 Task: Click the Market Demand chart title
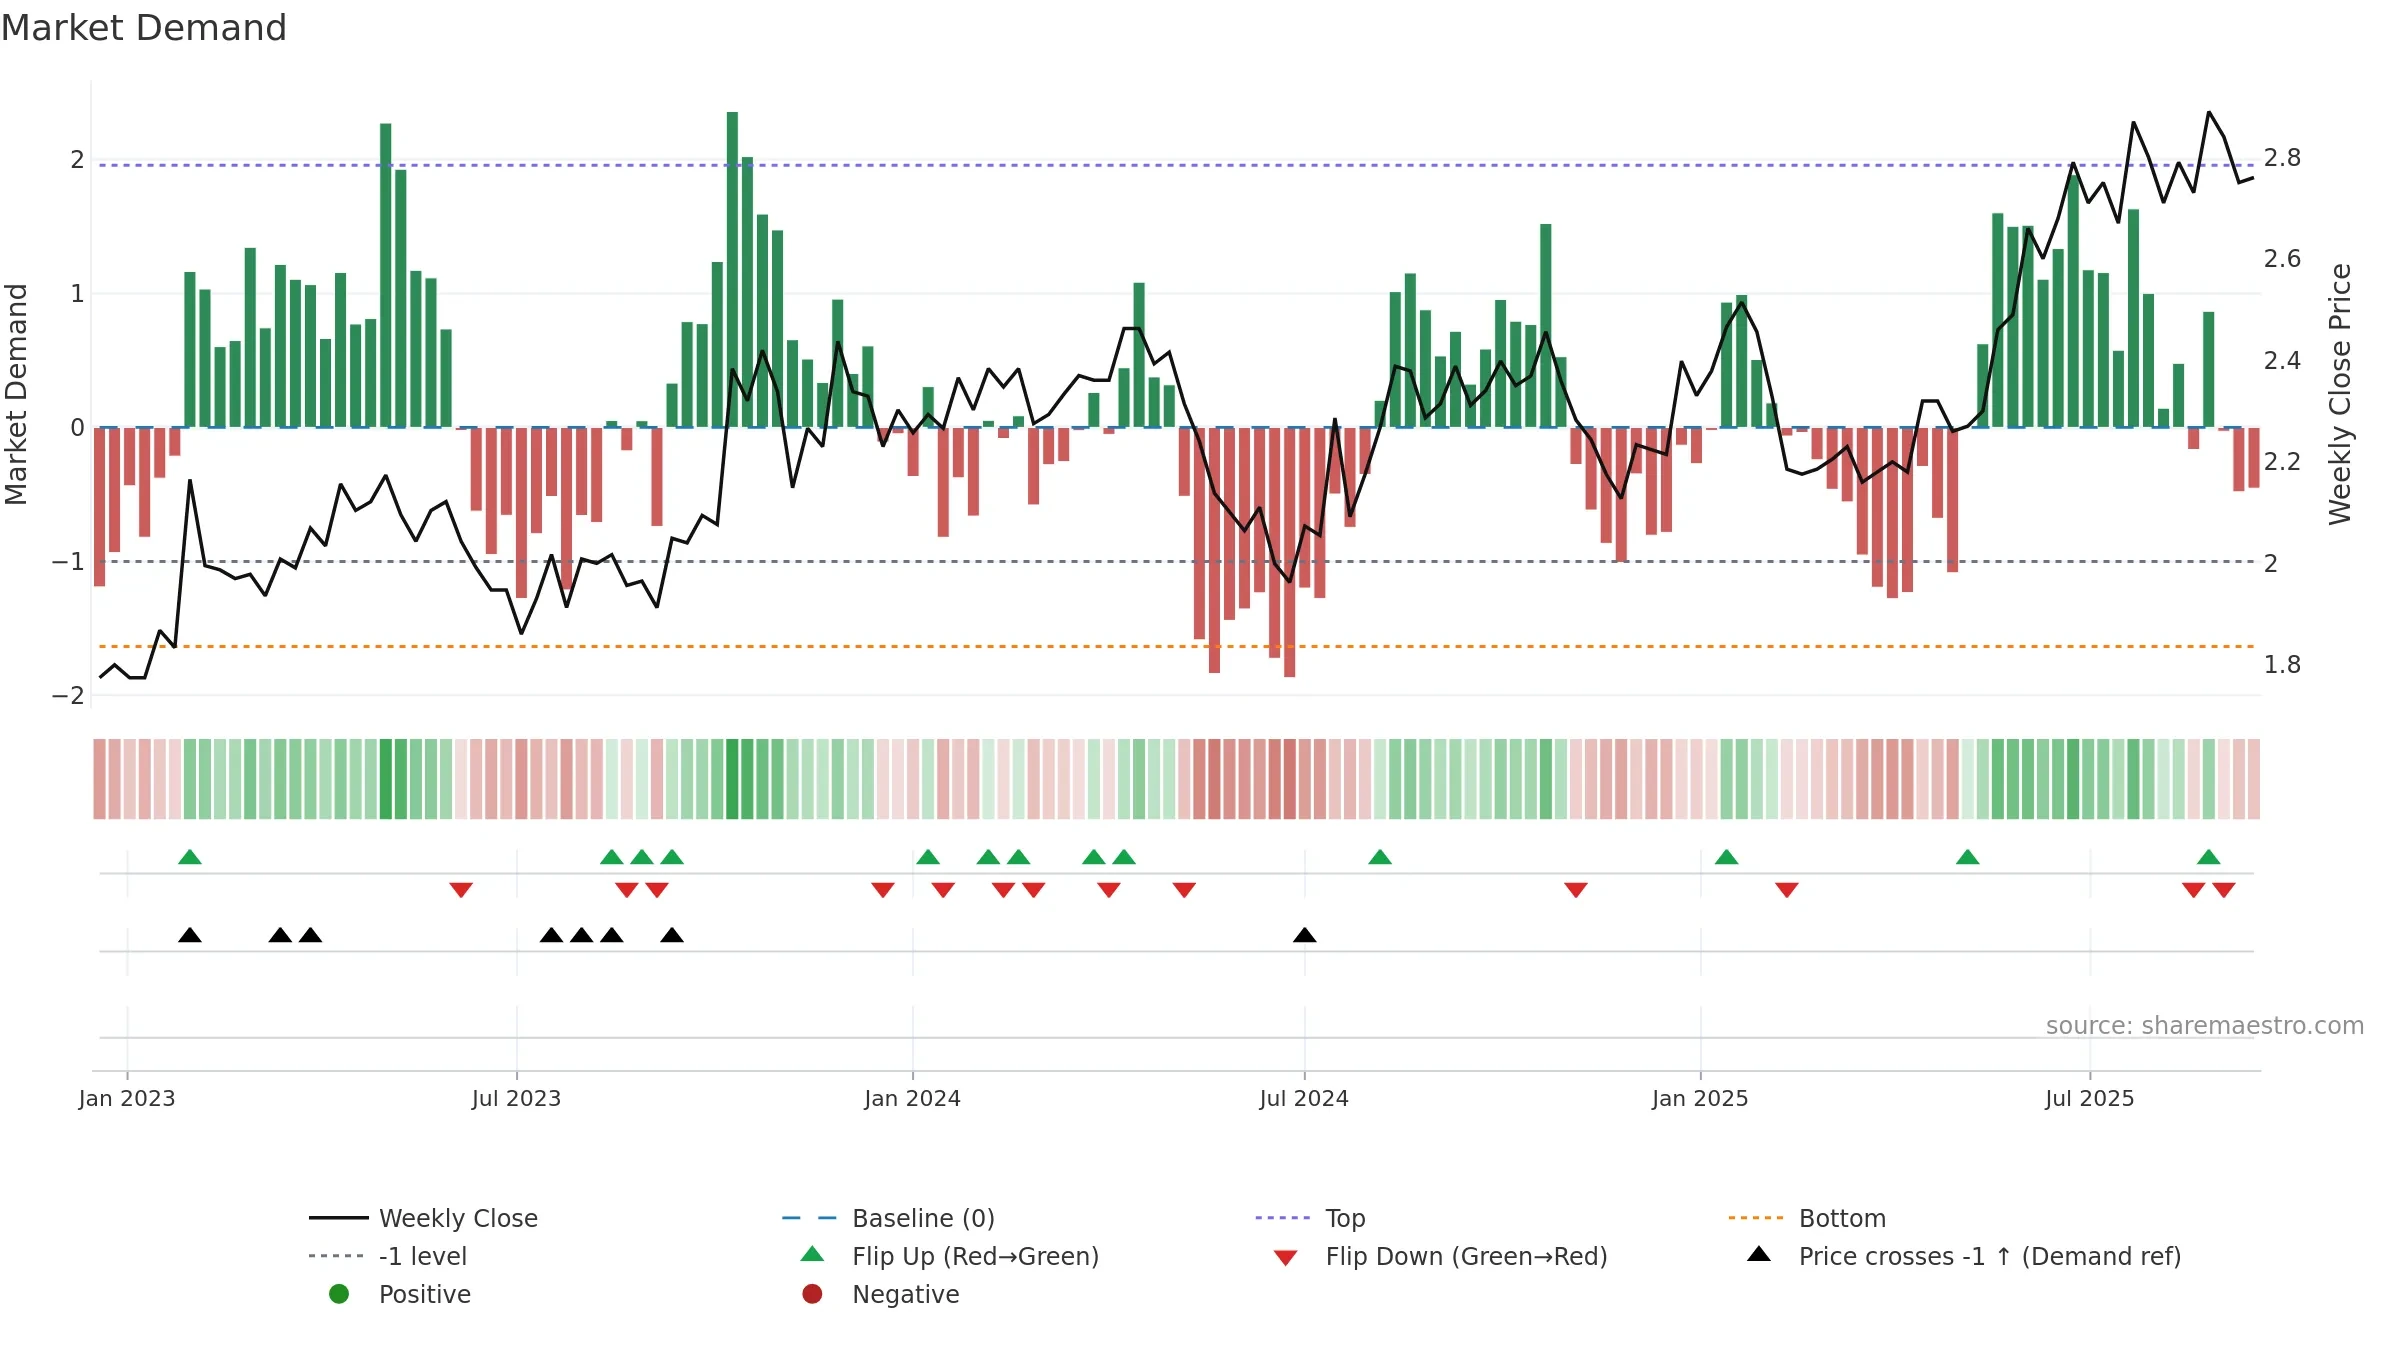coord(144,28)
